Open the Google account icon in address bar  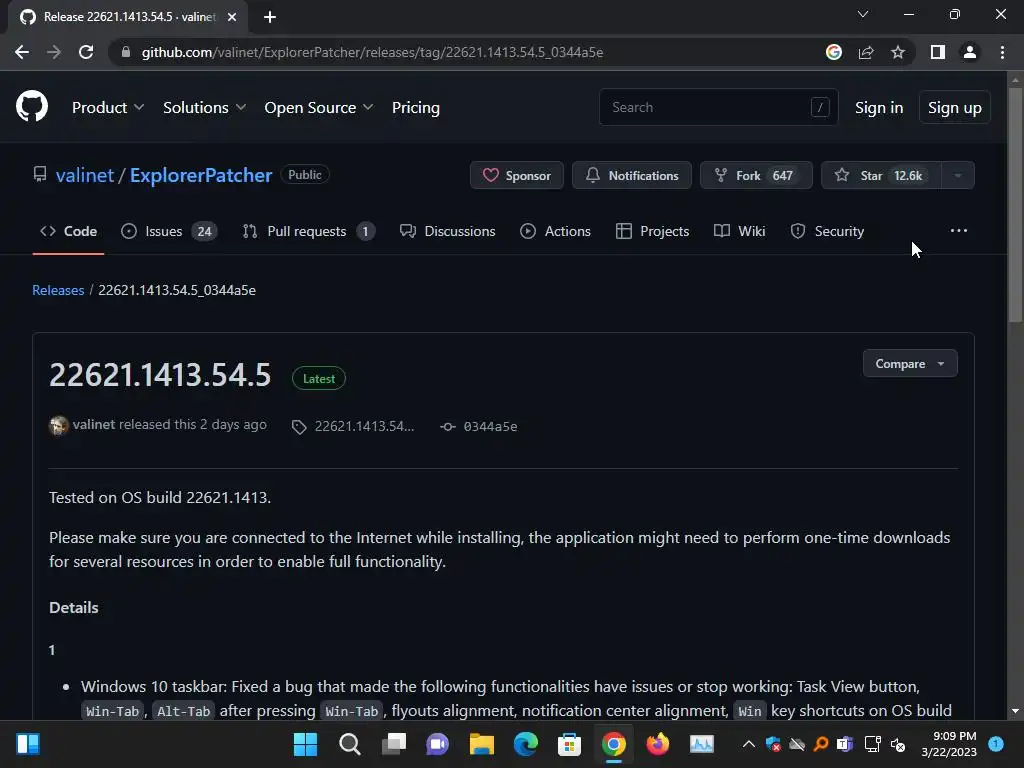(834, 52)
